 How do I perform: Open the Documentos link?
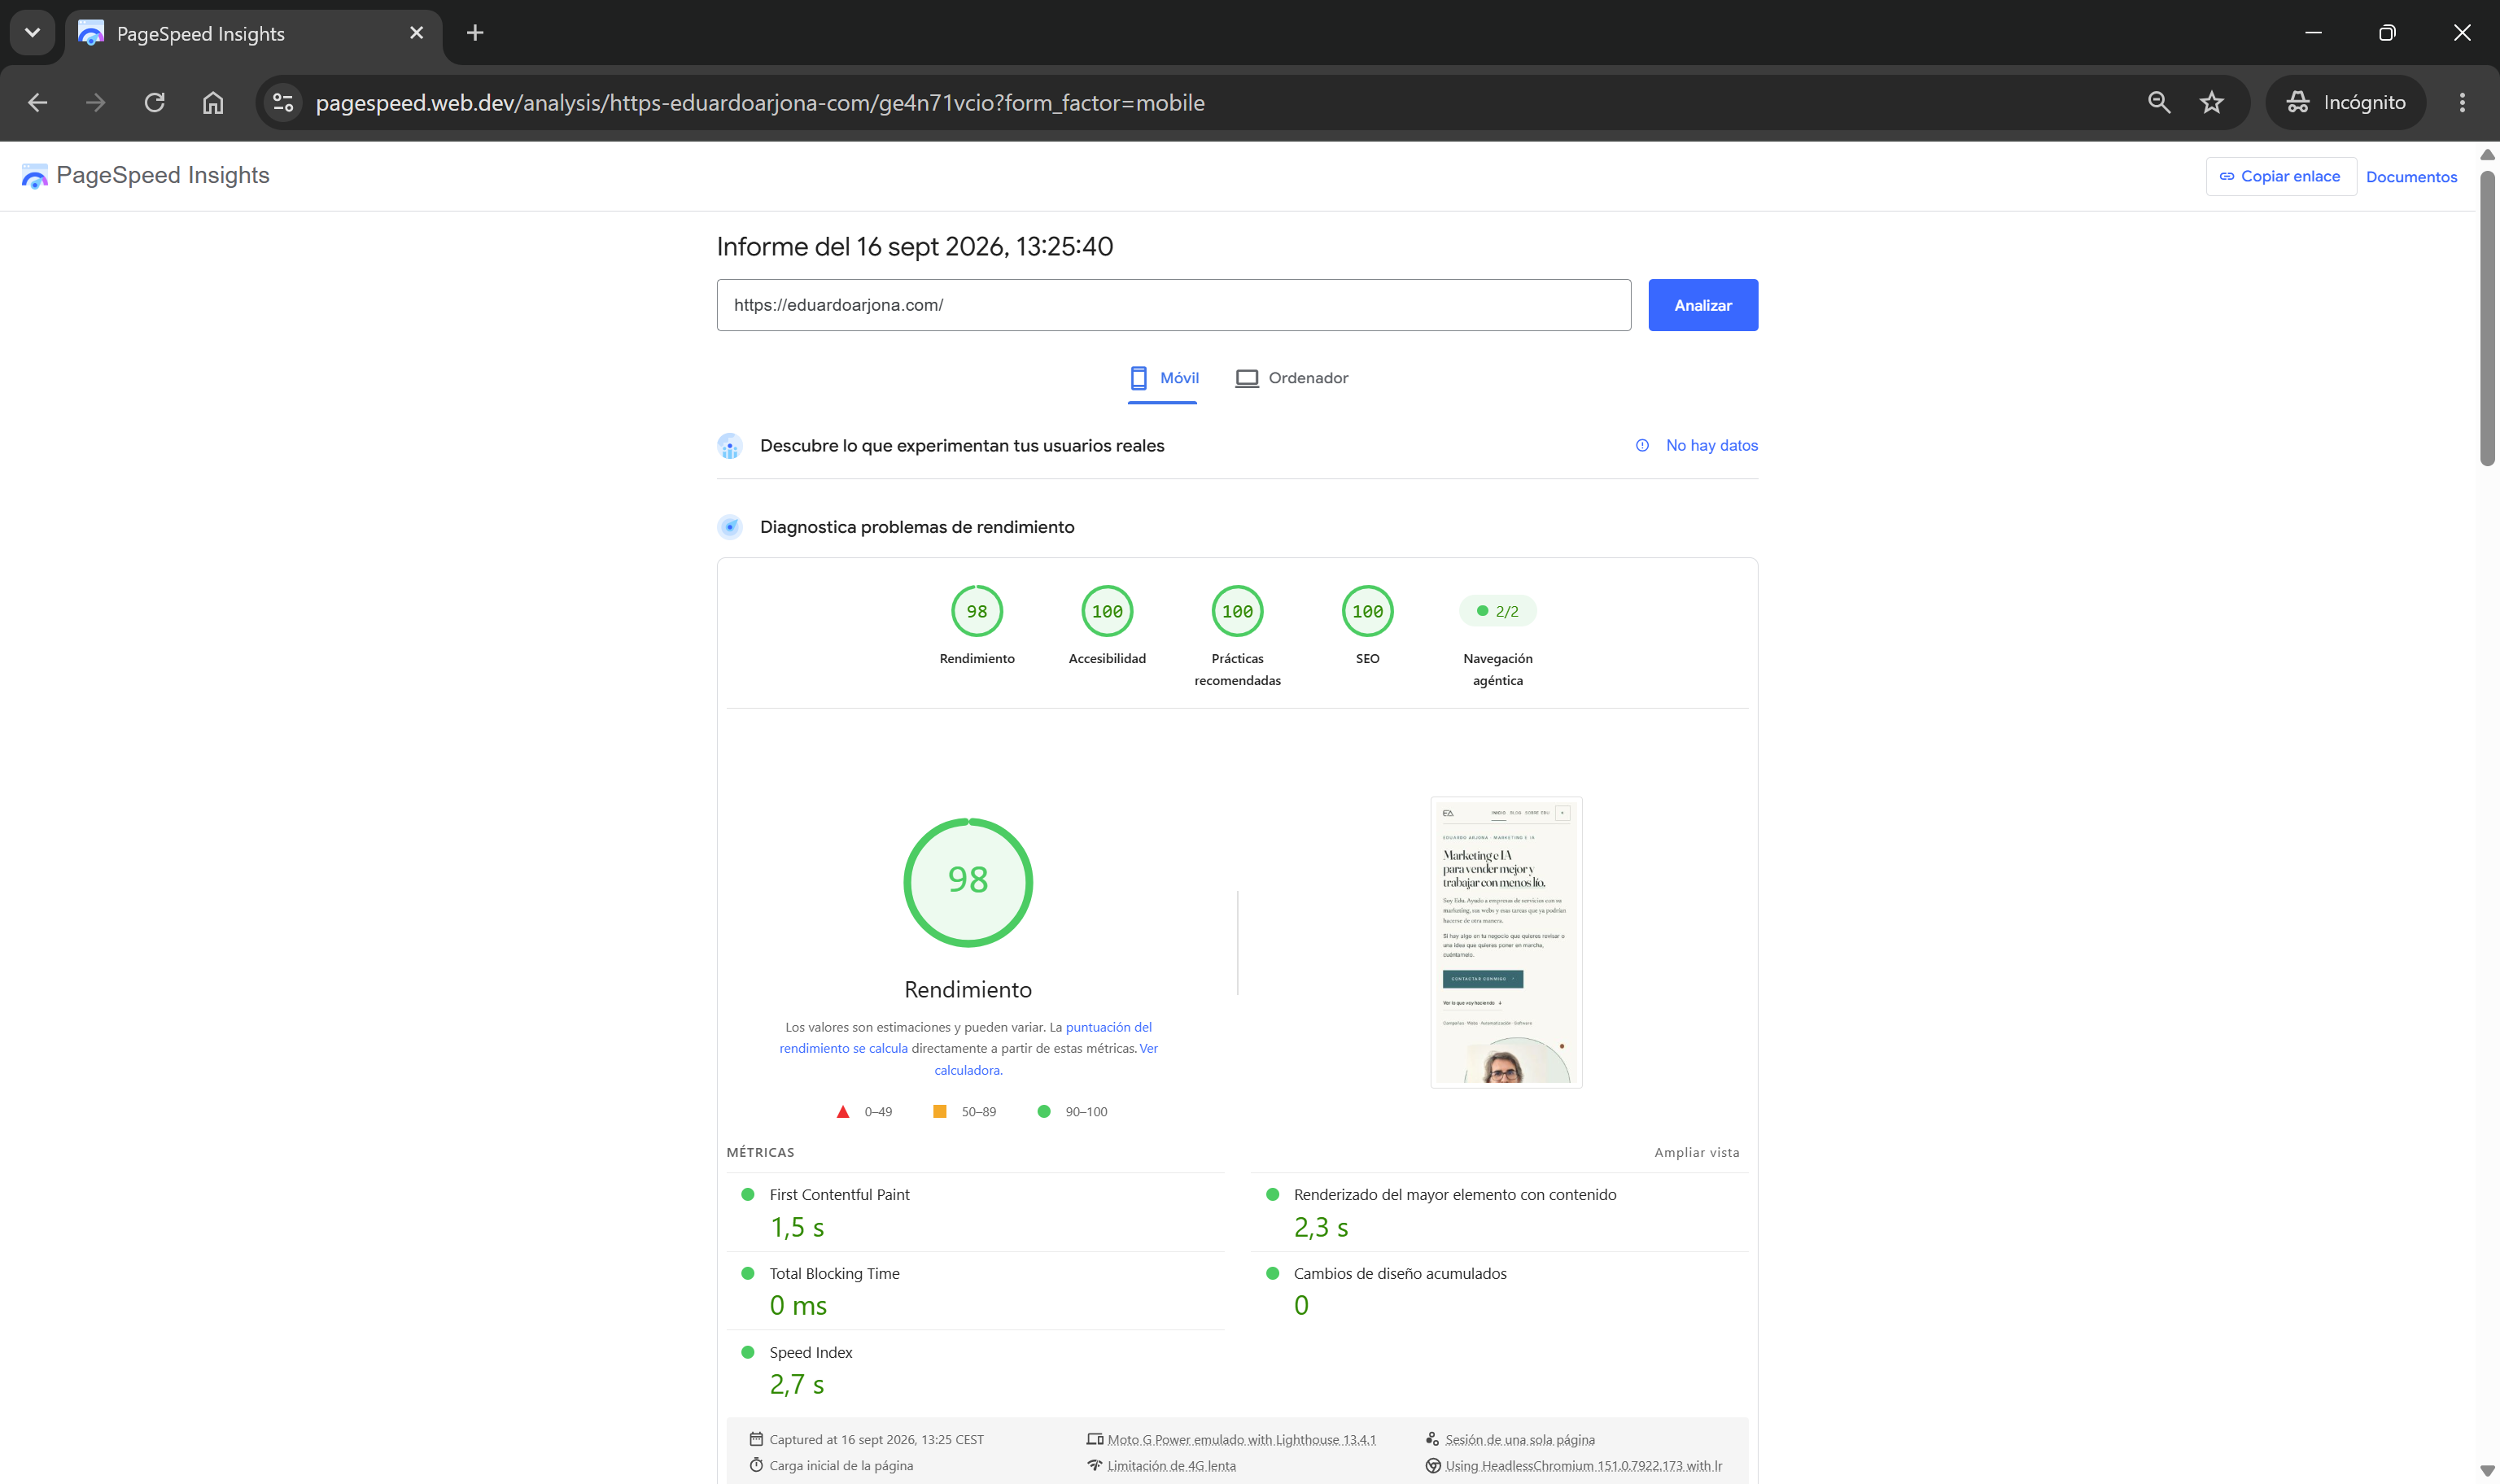pyautogui.click(x=2411, y=177)
